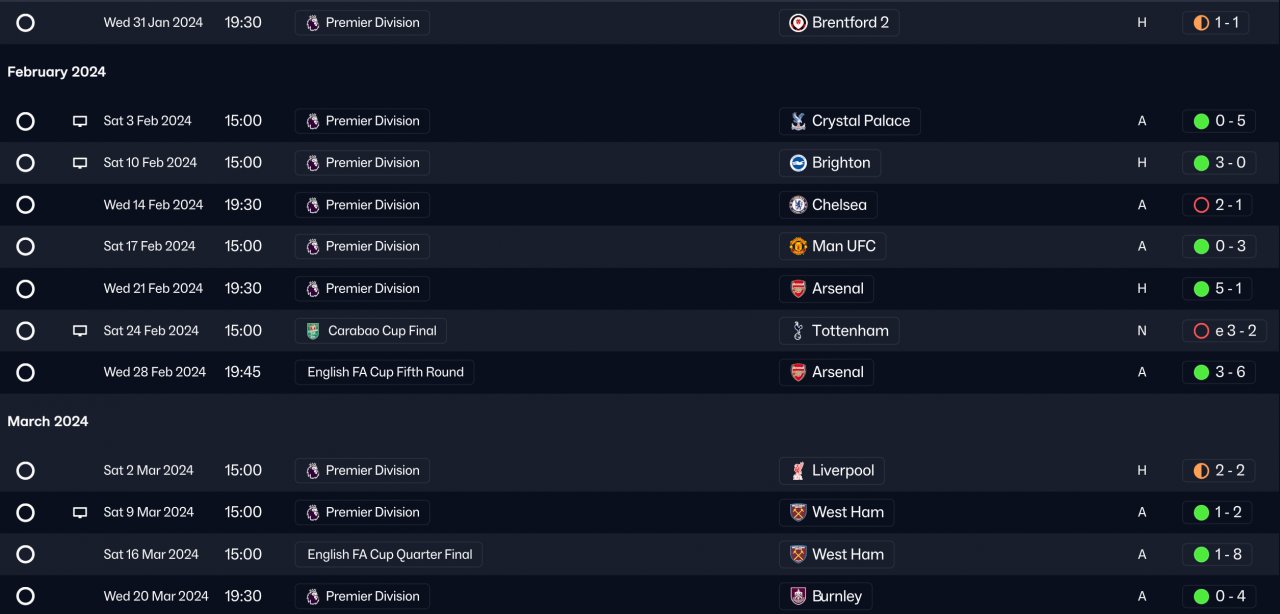The height and width of the screenshot is (614, 1280).
Task: Open the Brighton team page
Action: 830,163
